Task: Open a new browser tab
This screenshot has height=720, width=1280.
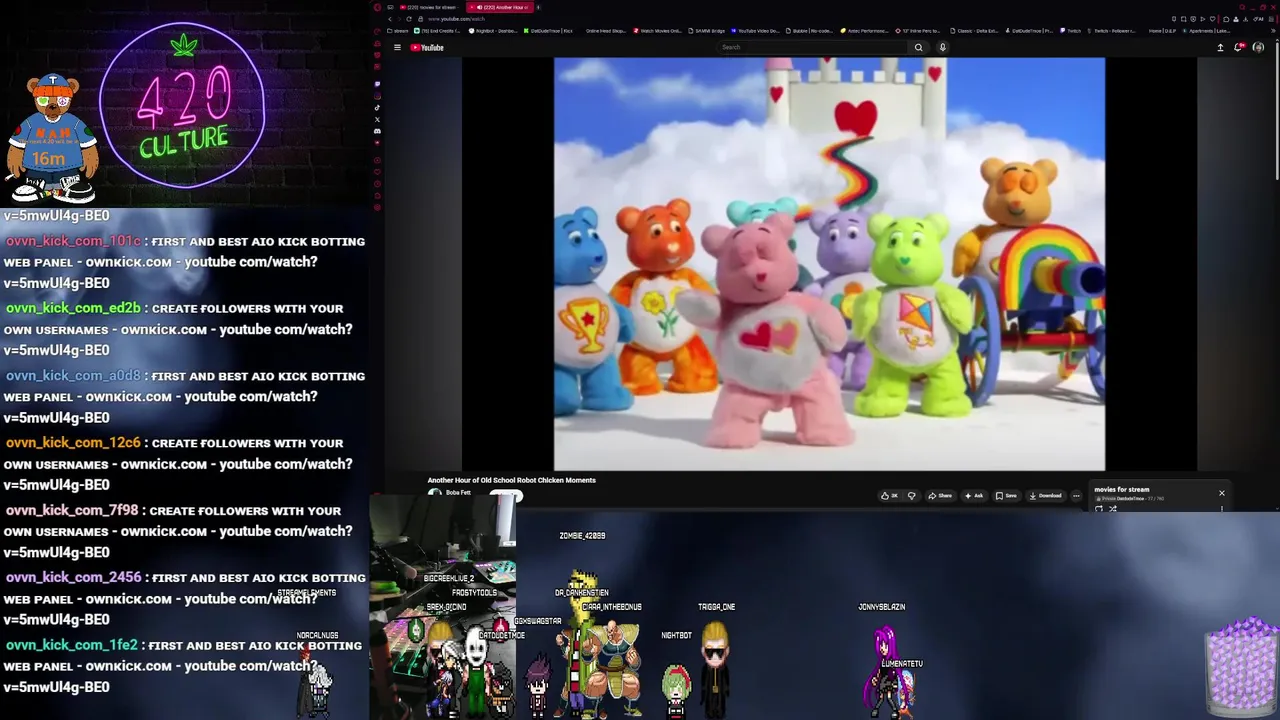Action: click(x=538, y=7)
